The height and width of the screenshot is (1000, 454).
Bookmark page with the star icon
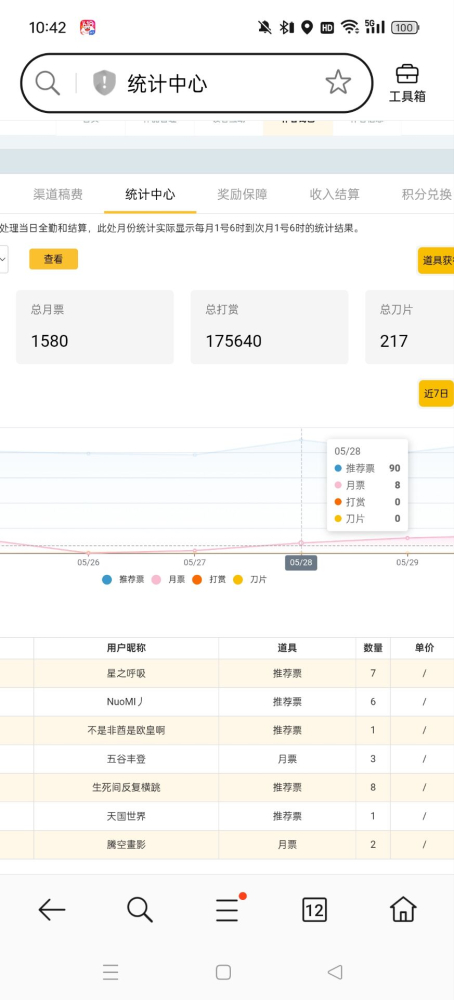point(338,83)
